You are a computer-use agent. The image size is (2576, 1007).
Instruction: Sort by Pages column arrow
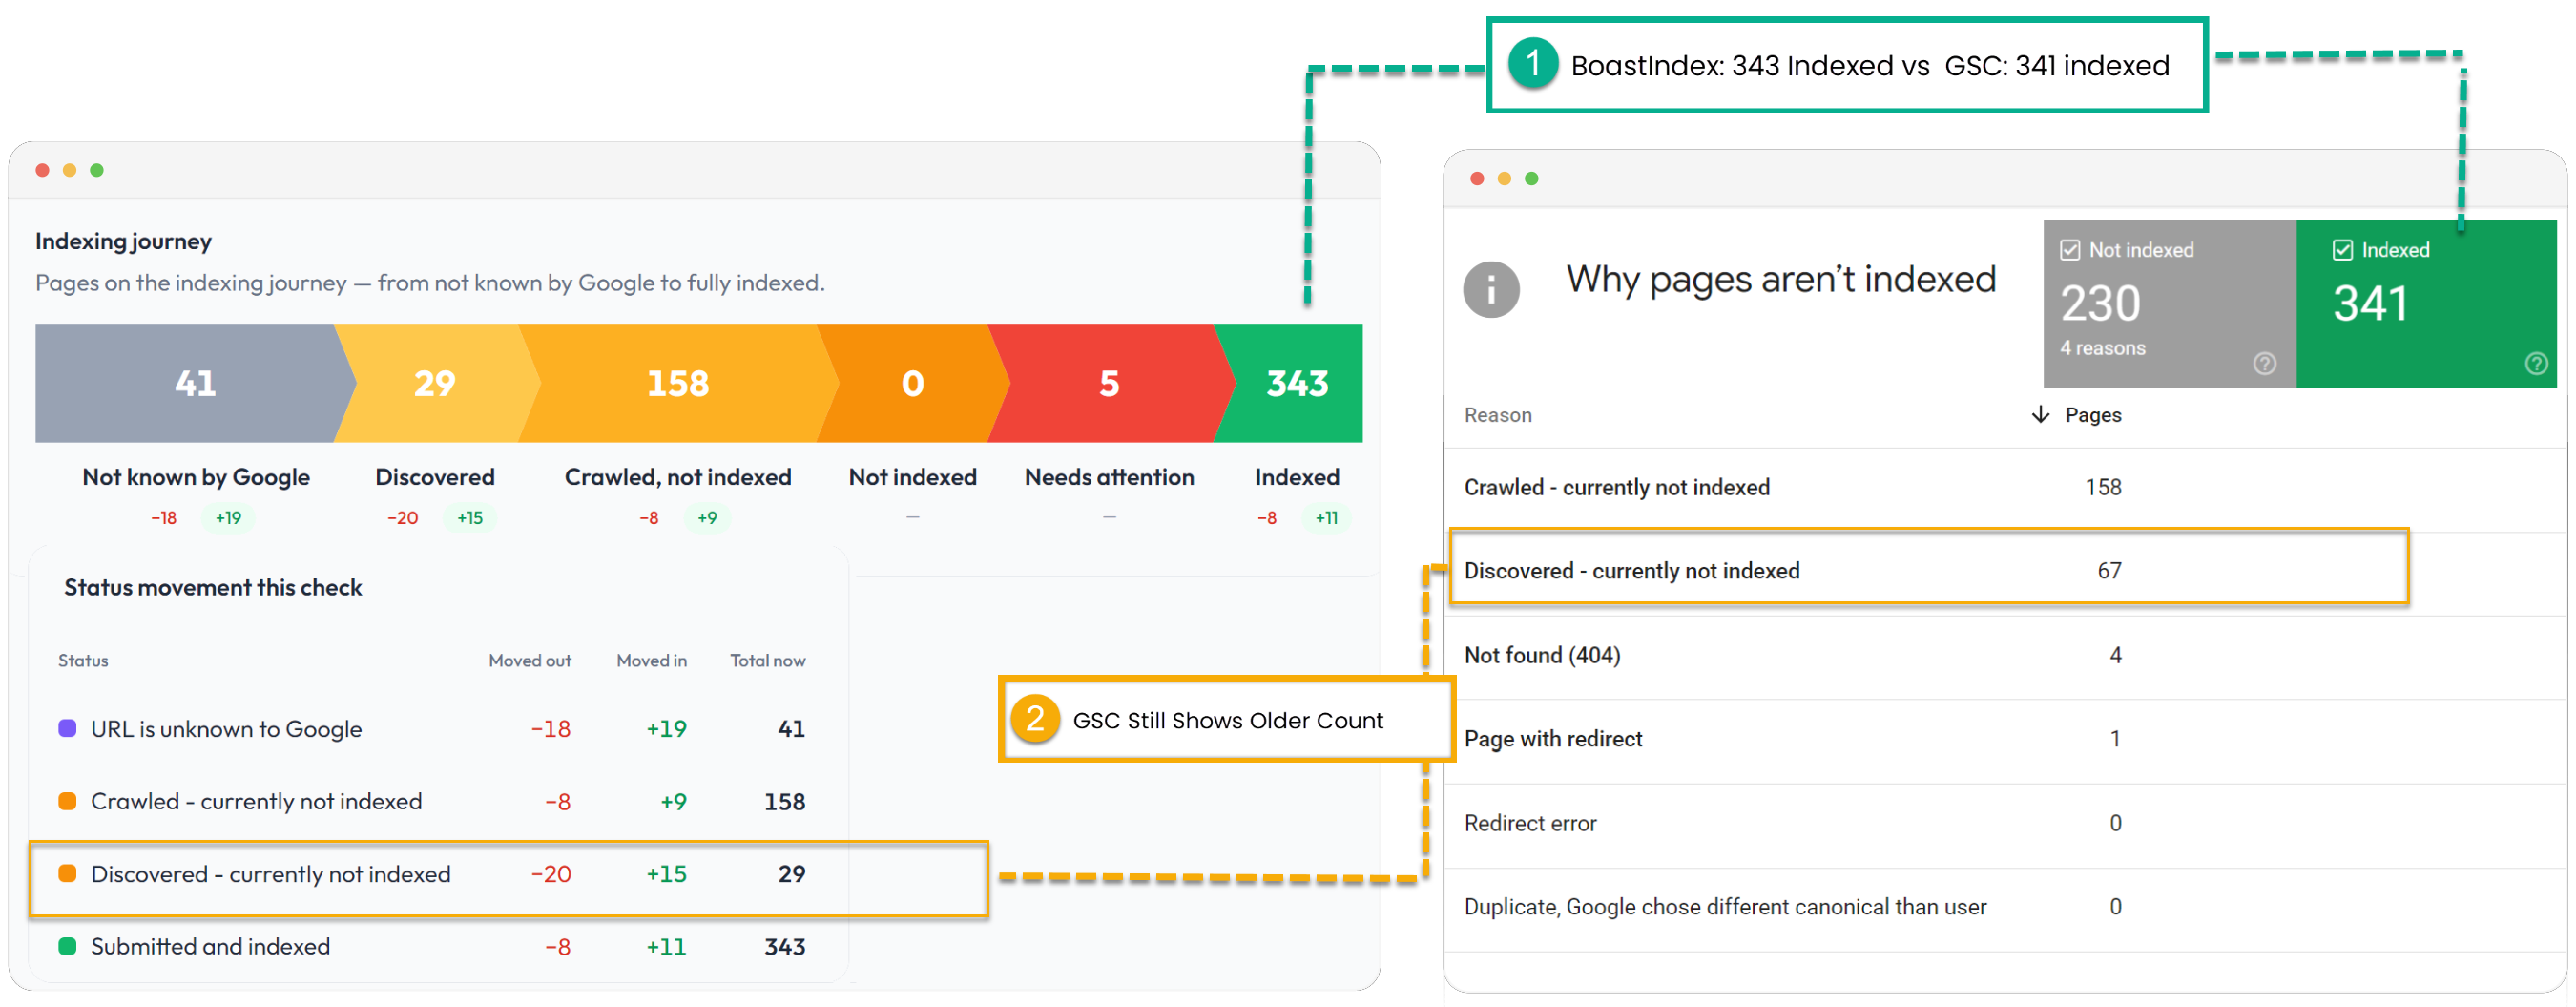click(x=2040, y=414)
